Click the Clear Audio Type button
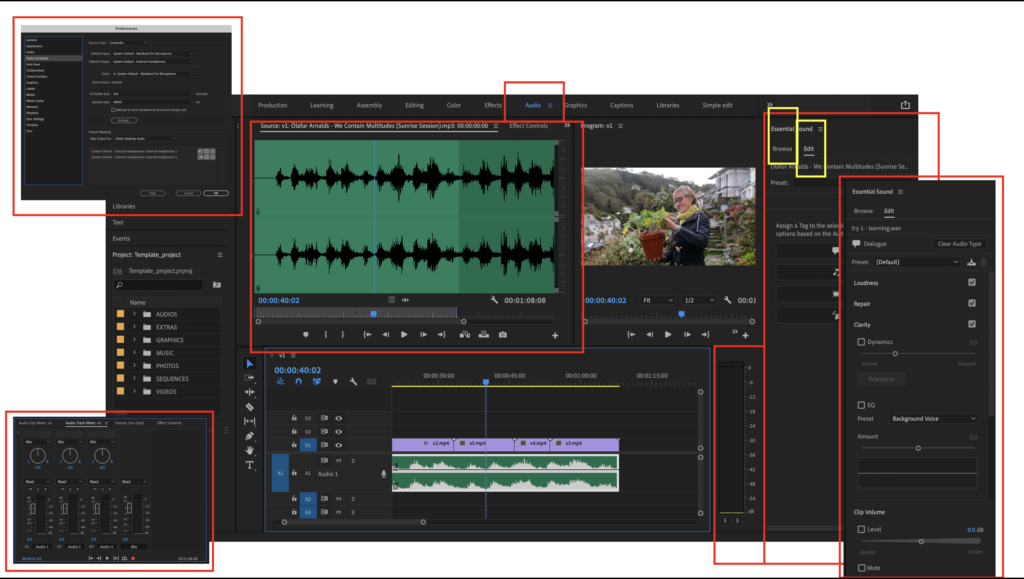The height and width of the screenshot is (579, 1024). tap(959, 244)
